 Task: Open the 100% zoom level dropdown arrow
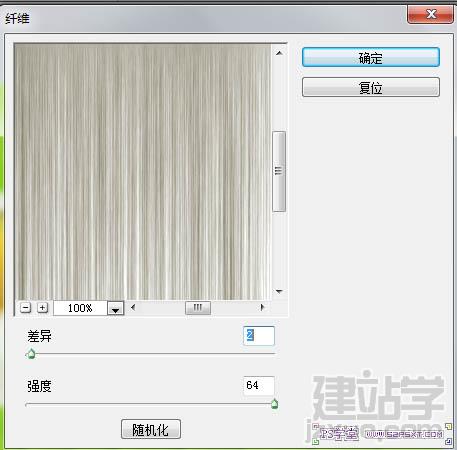coord(115,308)
